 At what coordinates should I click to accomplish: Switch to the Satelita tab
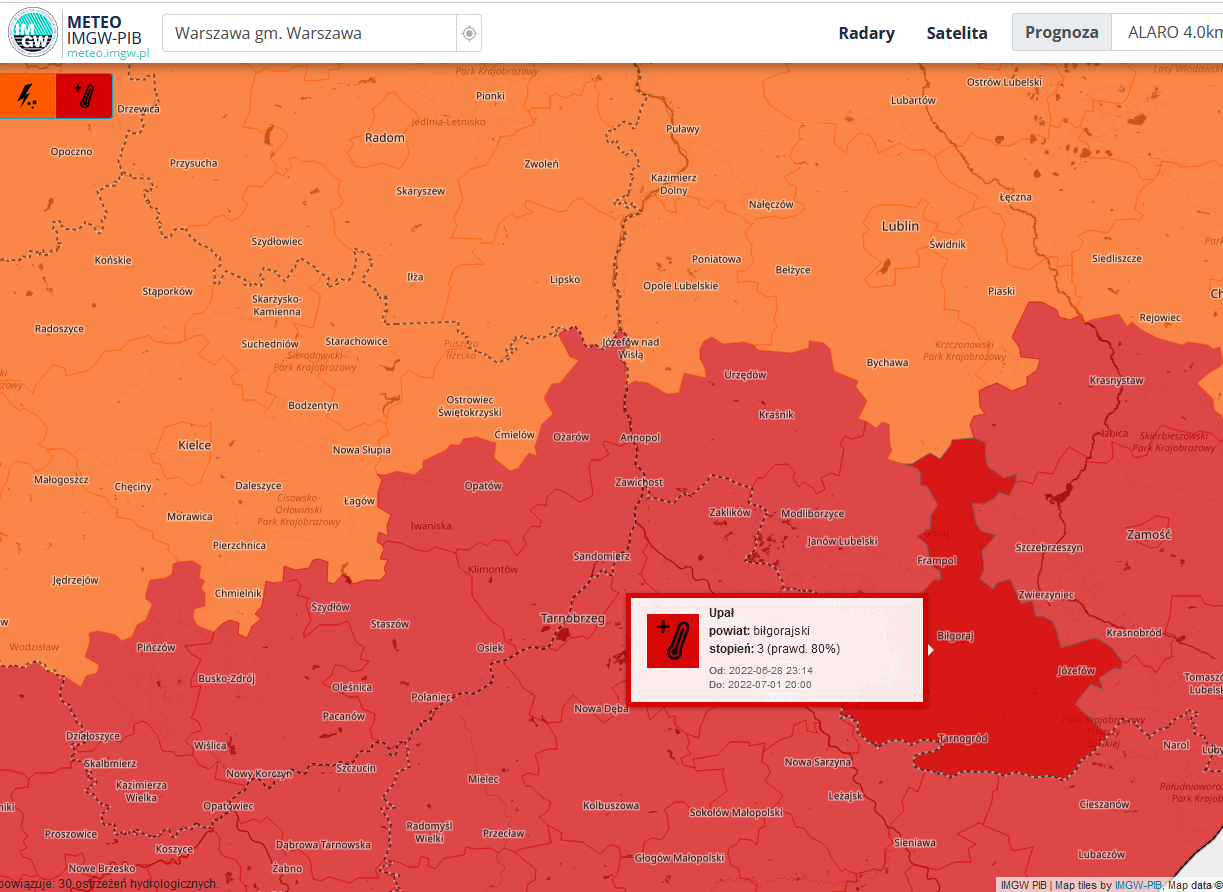tap(957, 33)
